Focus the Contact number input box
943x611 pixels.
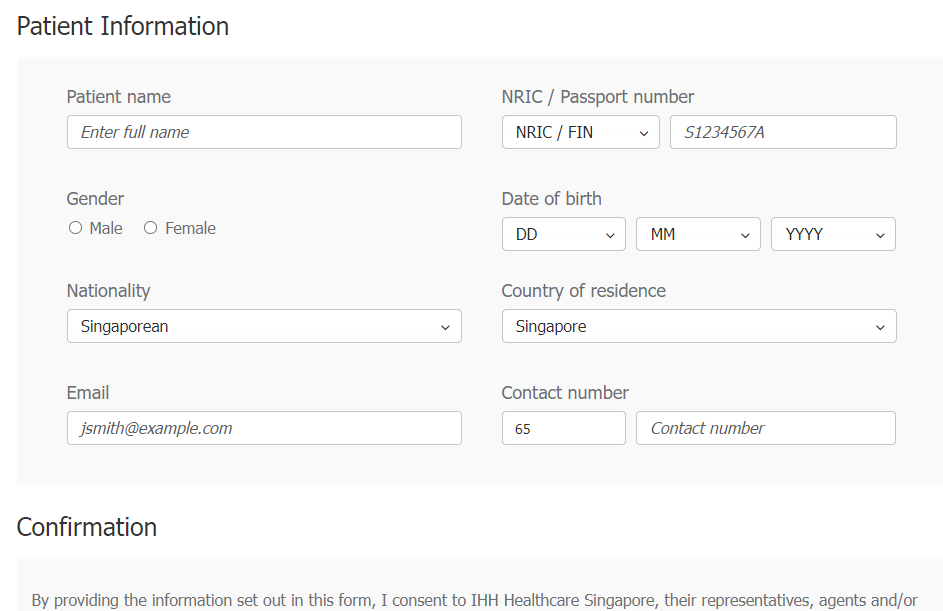click(x=765, y=428)
